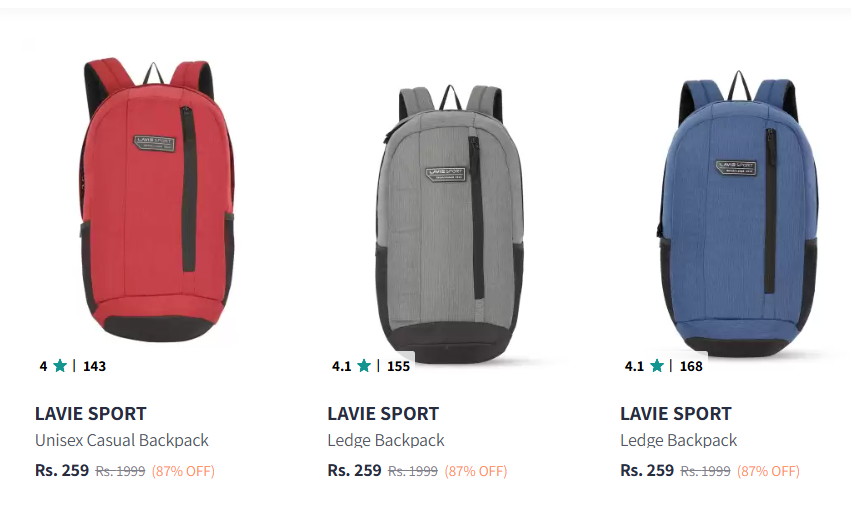
Task: Click the 87% OFF label on blue backpack
Action: (769, 471)
